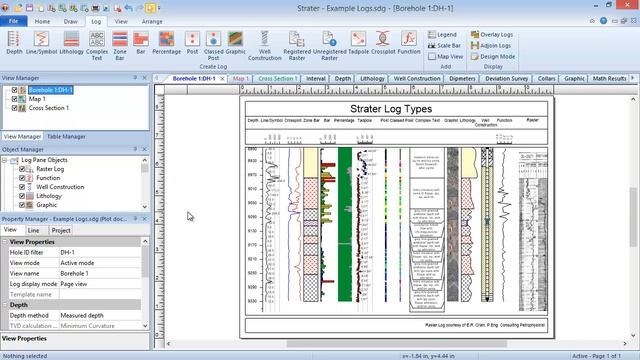This screenshot has width=640, height=360.
Task: Open the Depth method dropdown
Action: (x=100, y=316)
